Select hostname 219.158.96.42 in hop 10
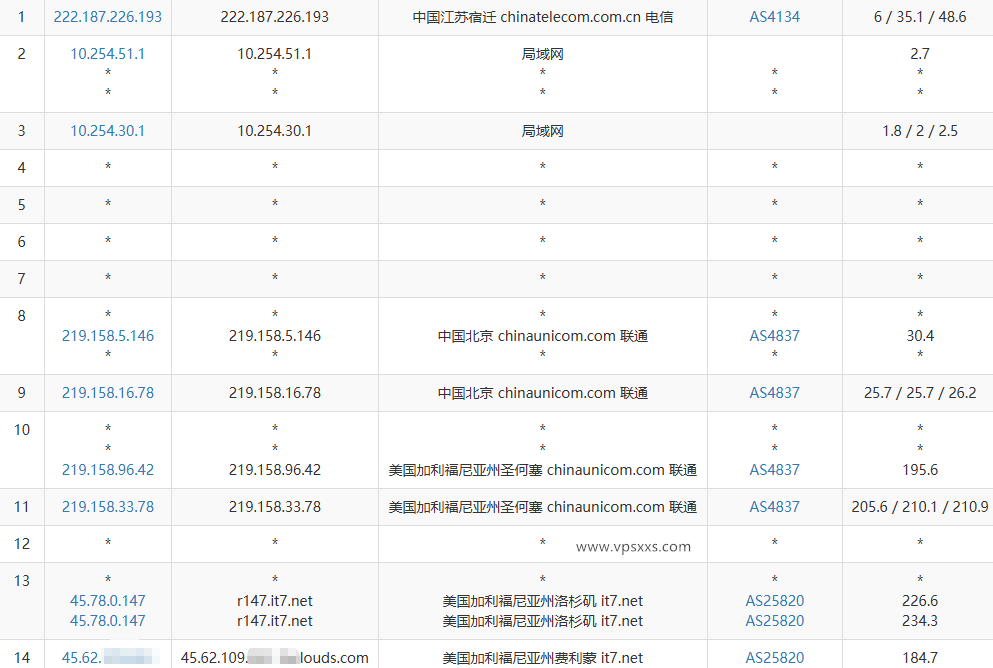 275,470
